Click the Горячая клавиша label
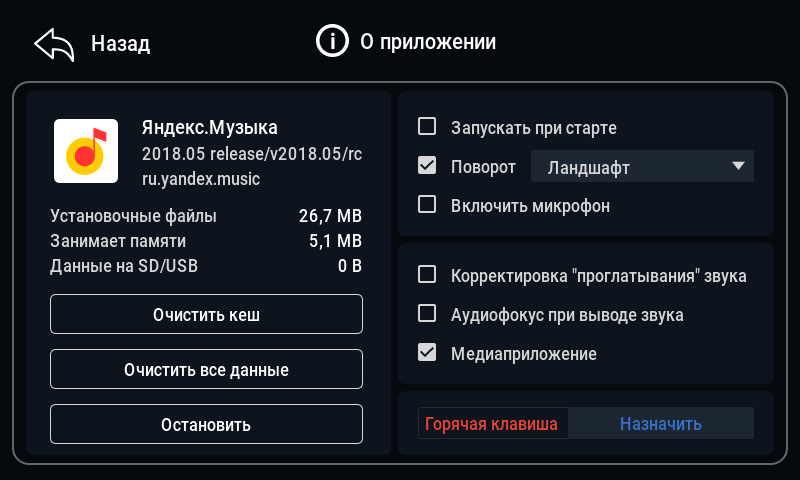 pyautogui.click(x=492, y=424)
